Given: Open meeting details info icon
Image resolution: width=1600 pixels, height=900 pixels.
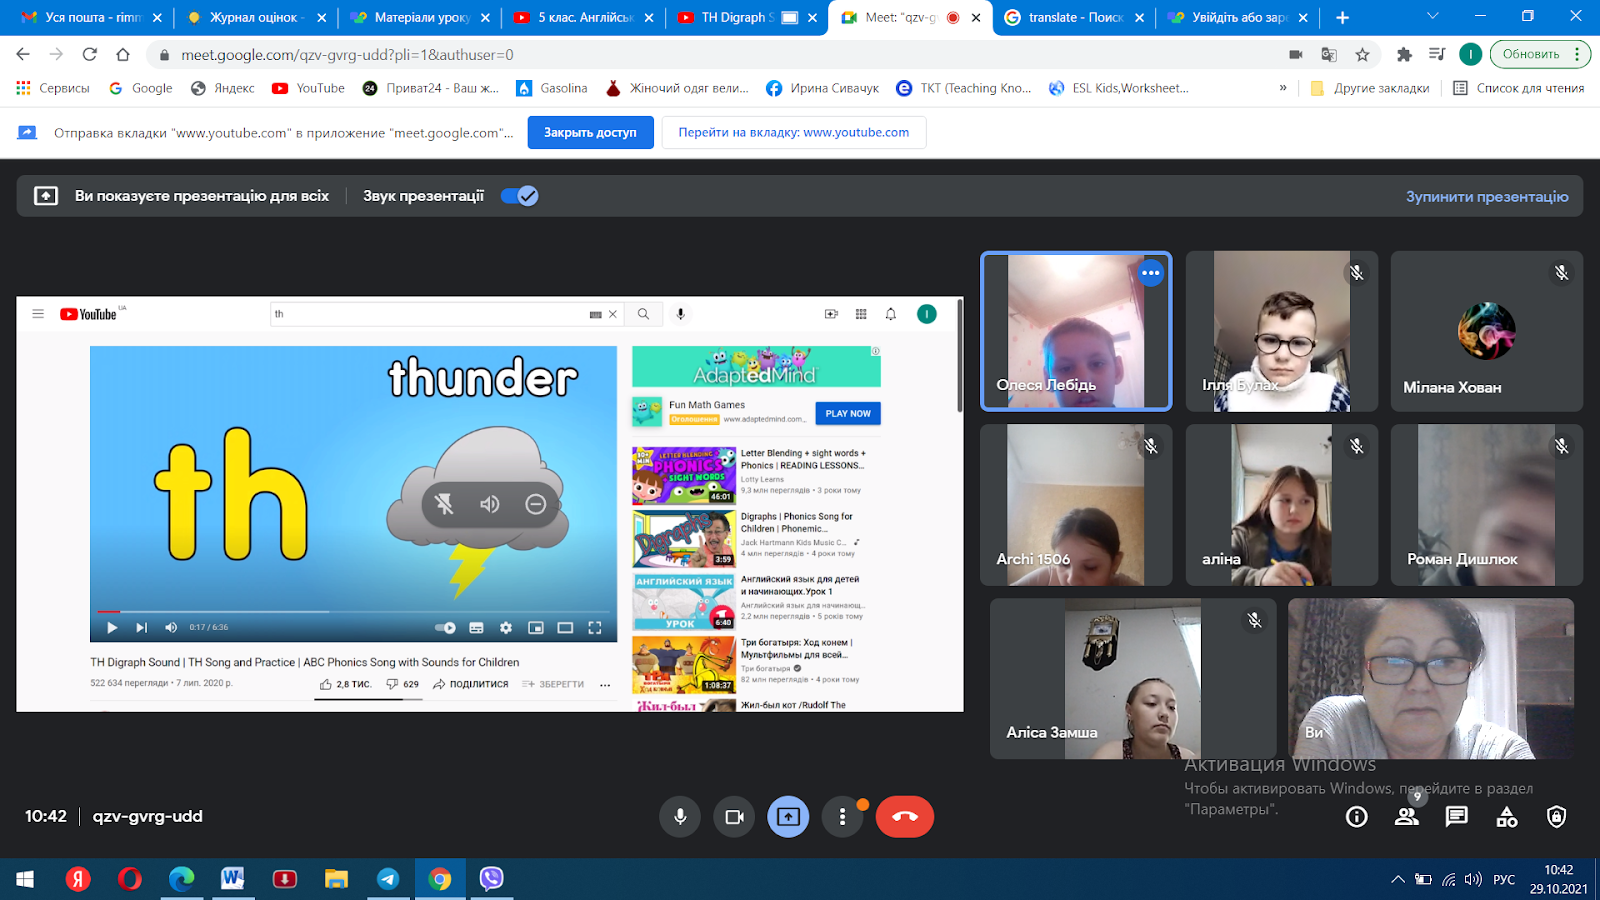Looking at the screenshot, I should (1357, 817).
